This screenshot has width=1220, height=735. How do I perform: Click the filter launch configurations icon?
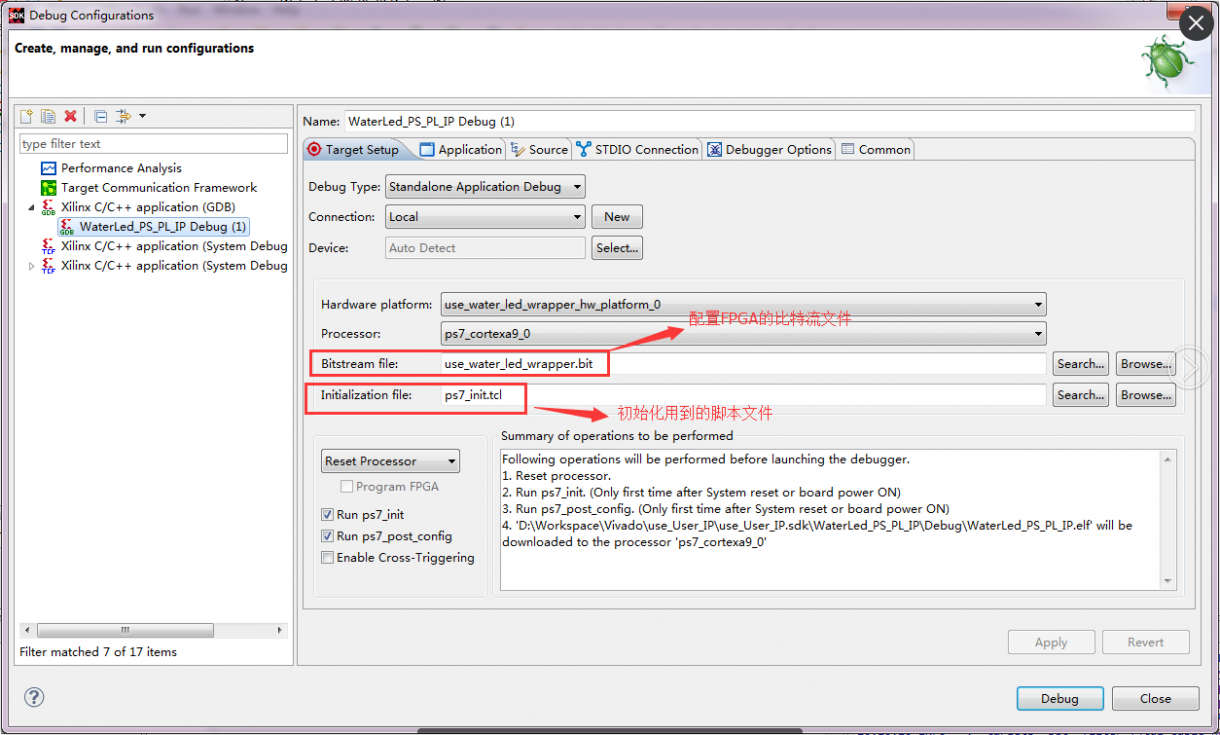click(124, 116)
